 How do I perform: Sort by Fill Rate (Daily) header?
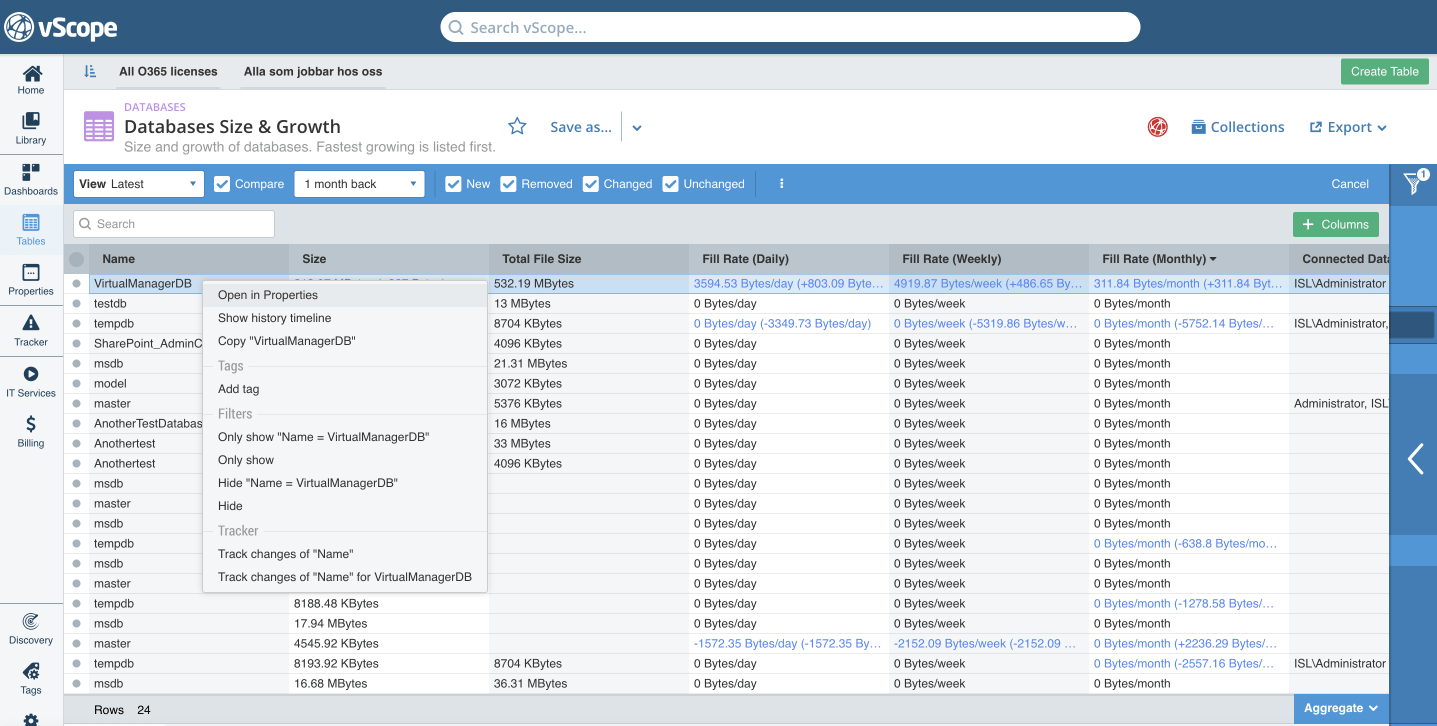[x=789, y=259]
